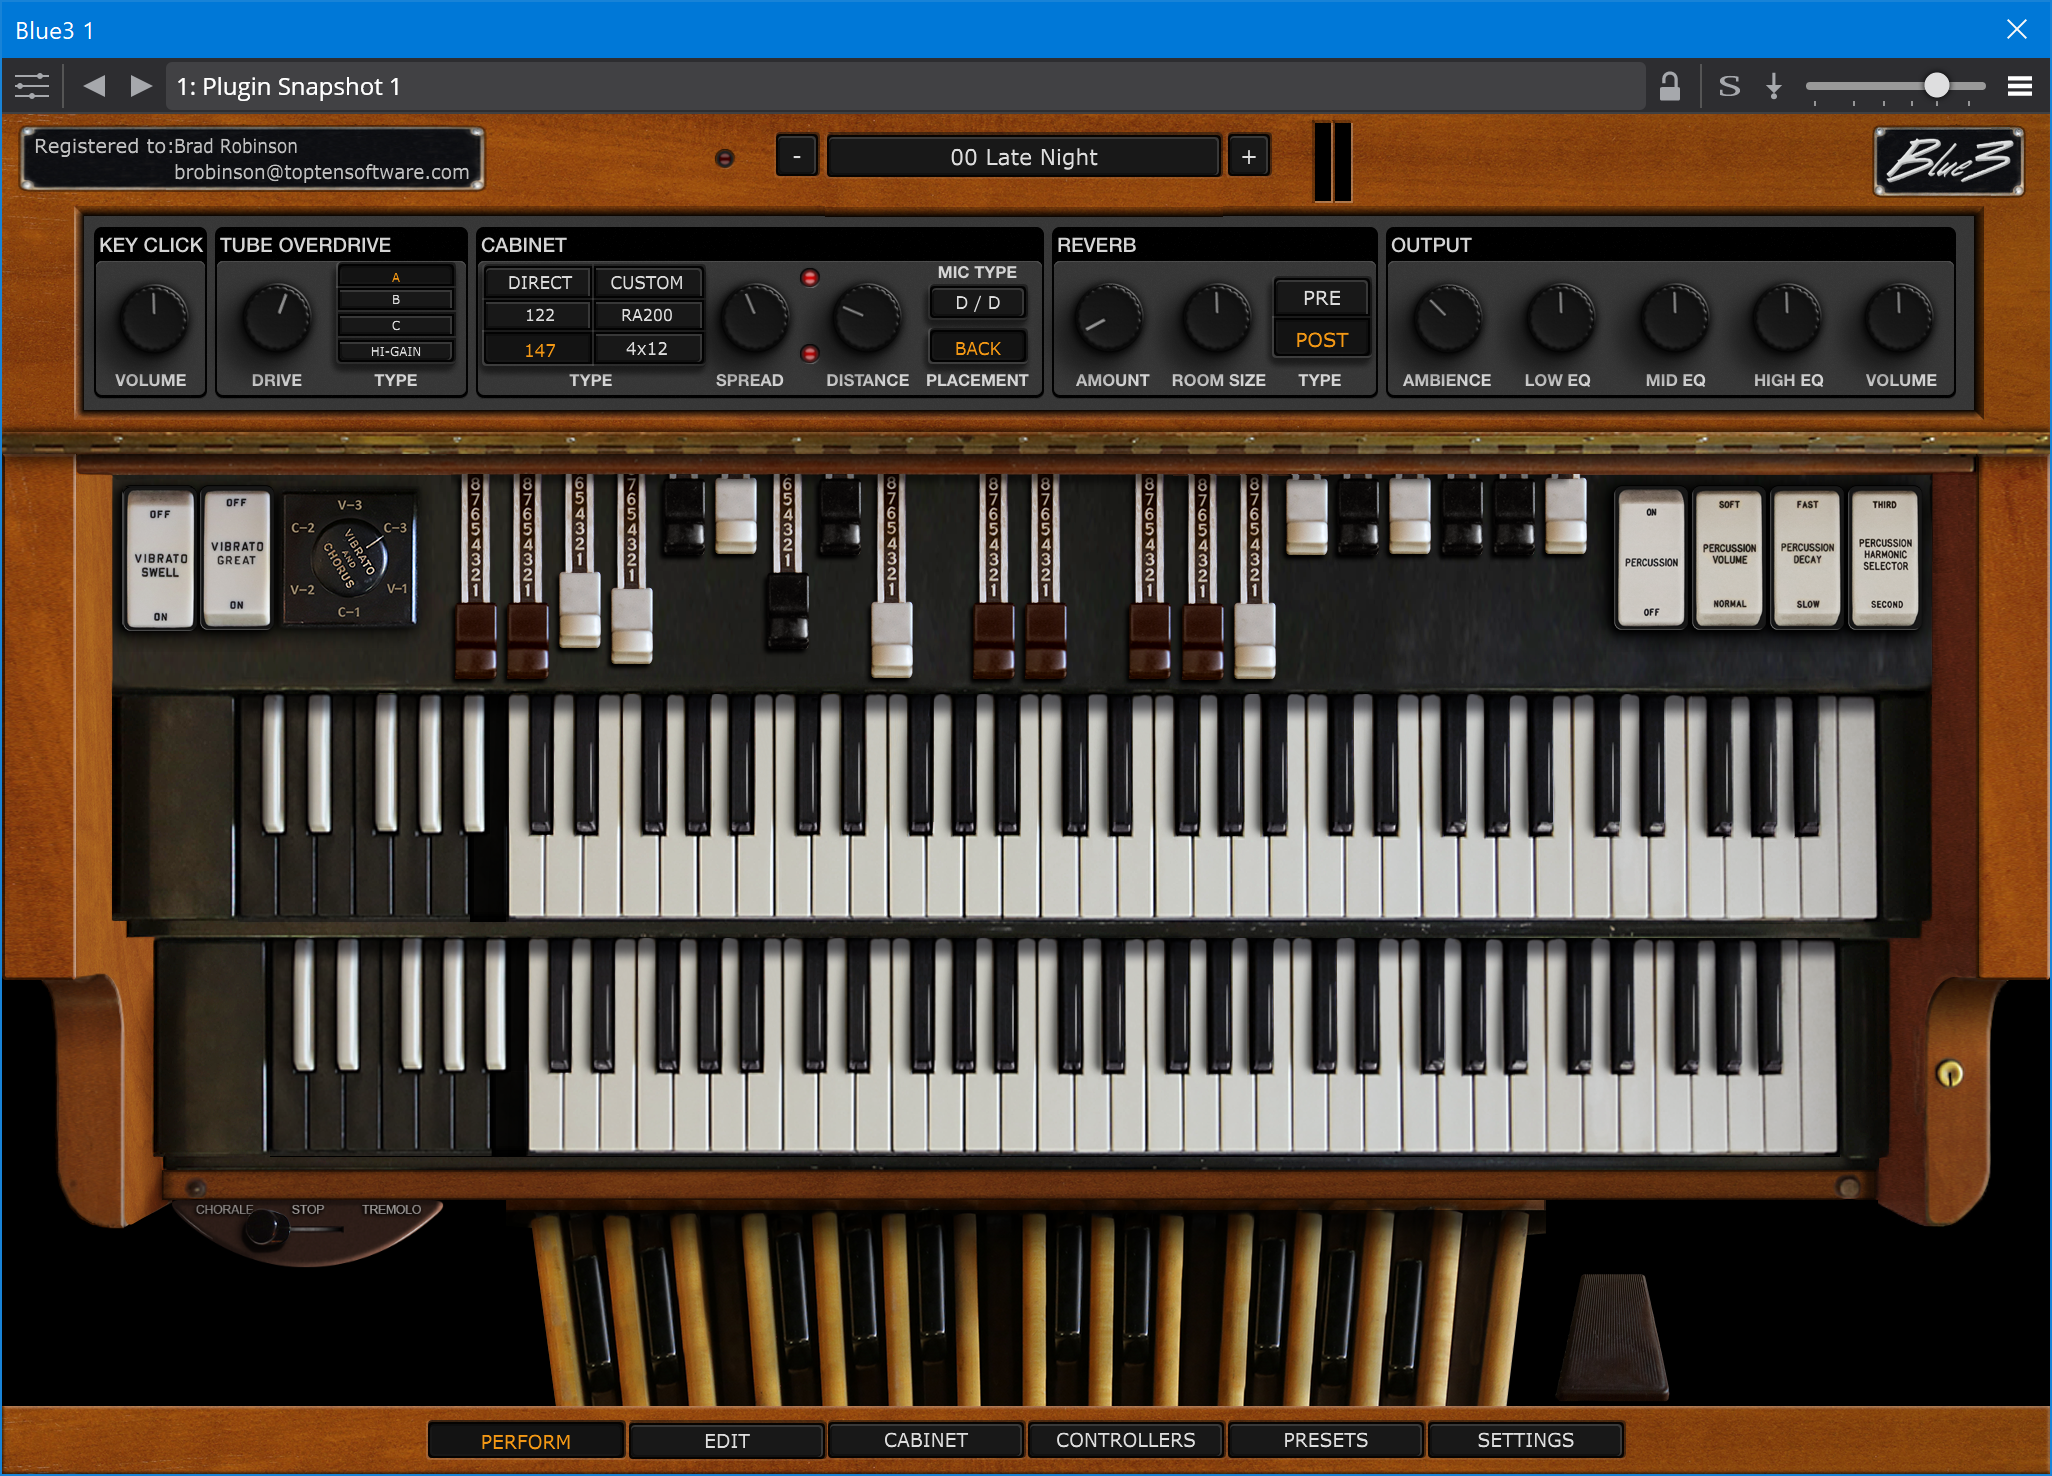Adjust the Low EQ knob
The height and width of the screenshot is (1476, 2052).
(1560, 319)
